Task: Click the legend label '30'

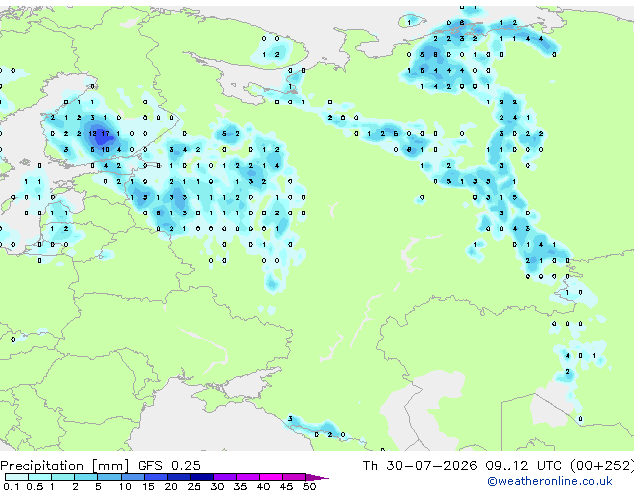Action: tap(217, 486)
